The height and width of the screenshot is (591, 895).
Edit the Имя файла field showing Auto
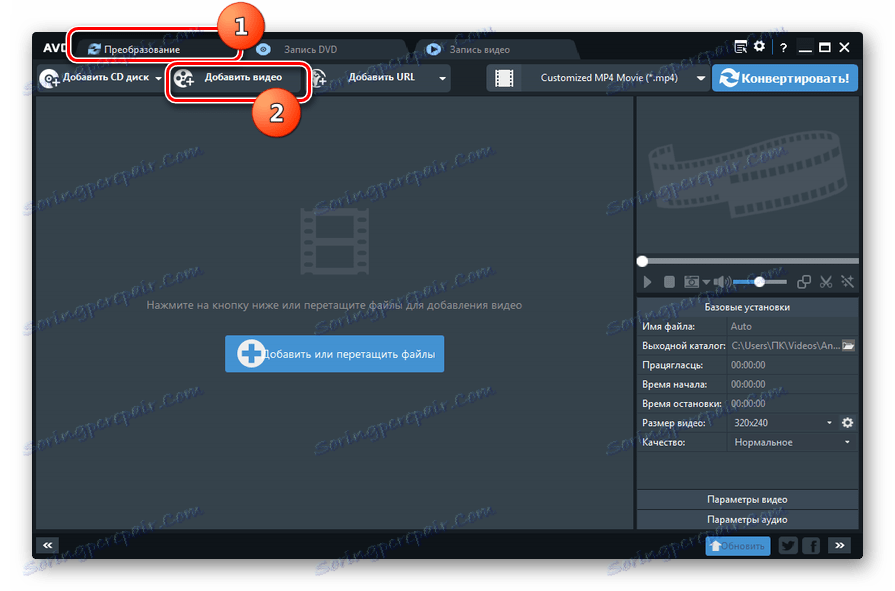point(792,327)
